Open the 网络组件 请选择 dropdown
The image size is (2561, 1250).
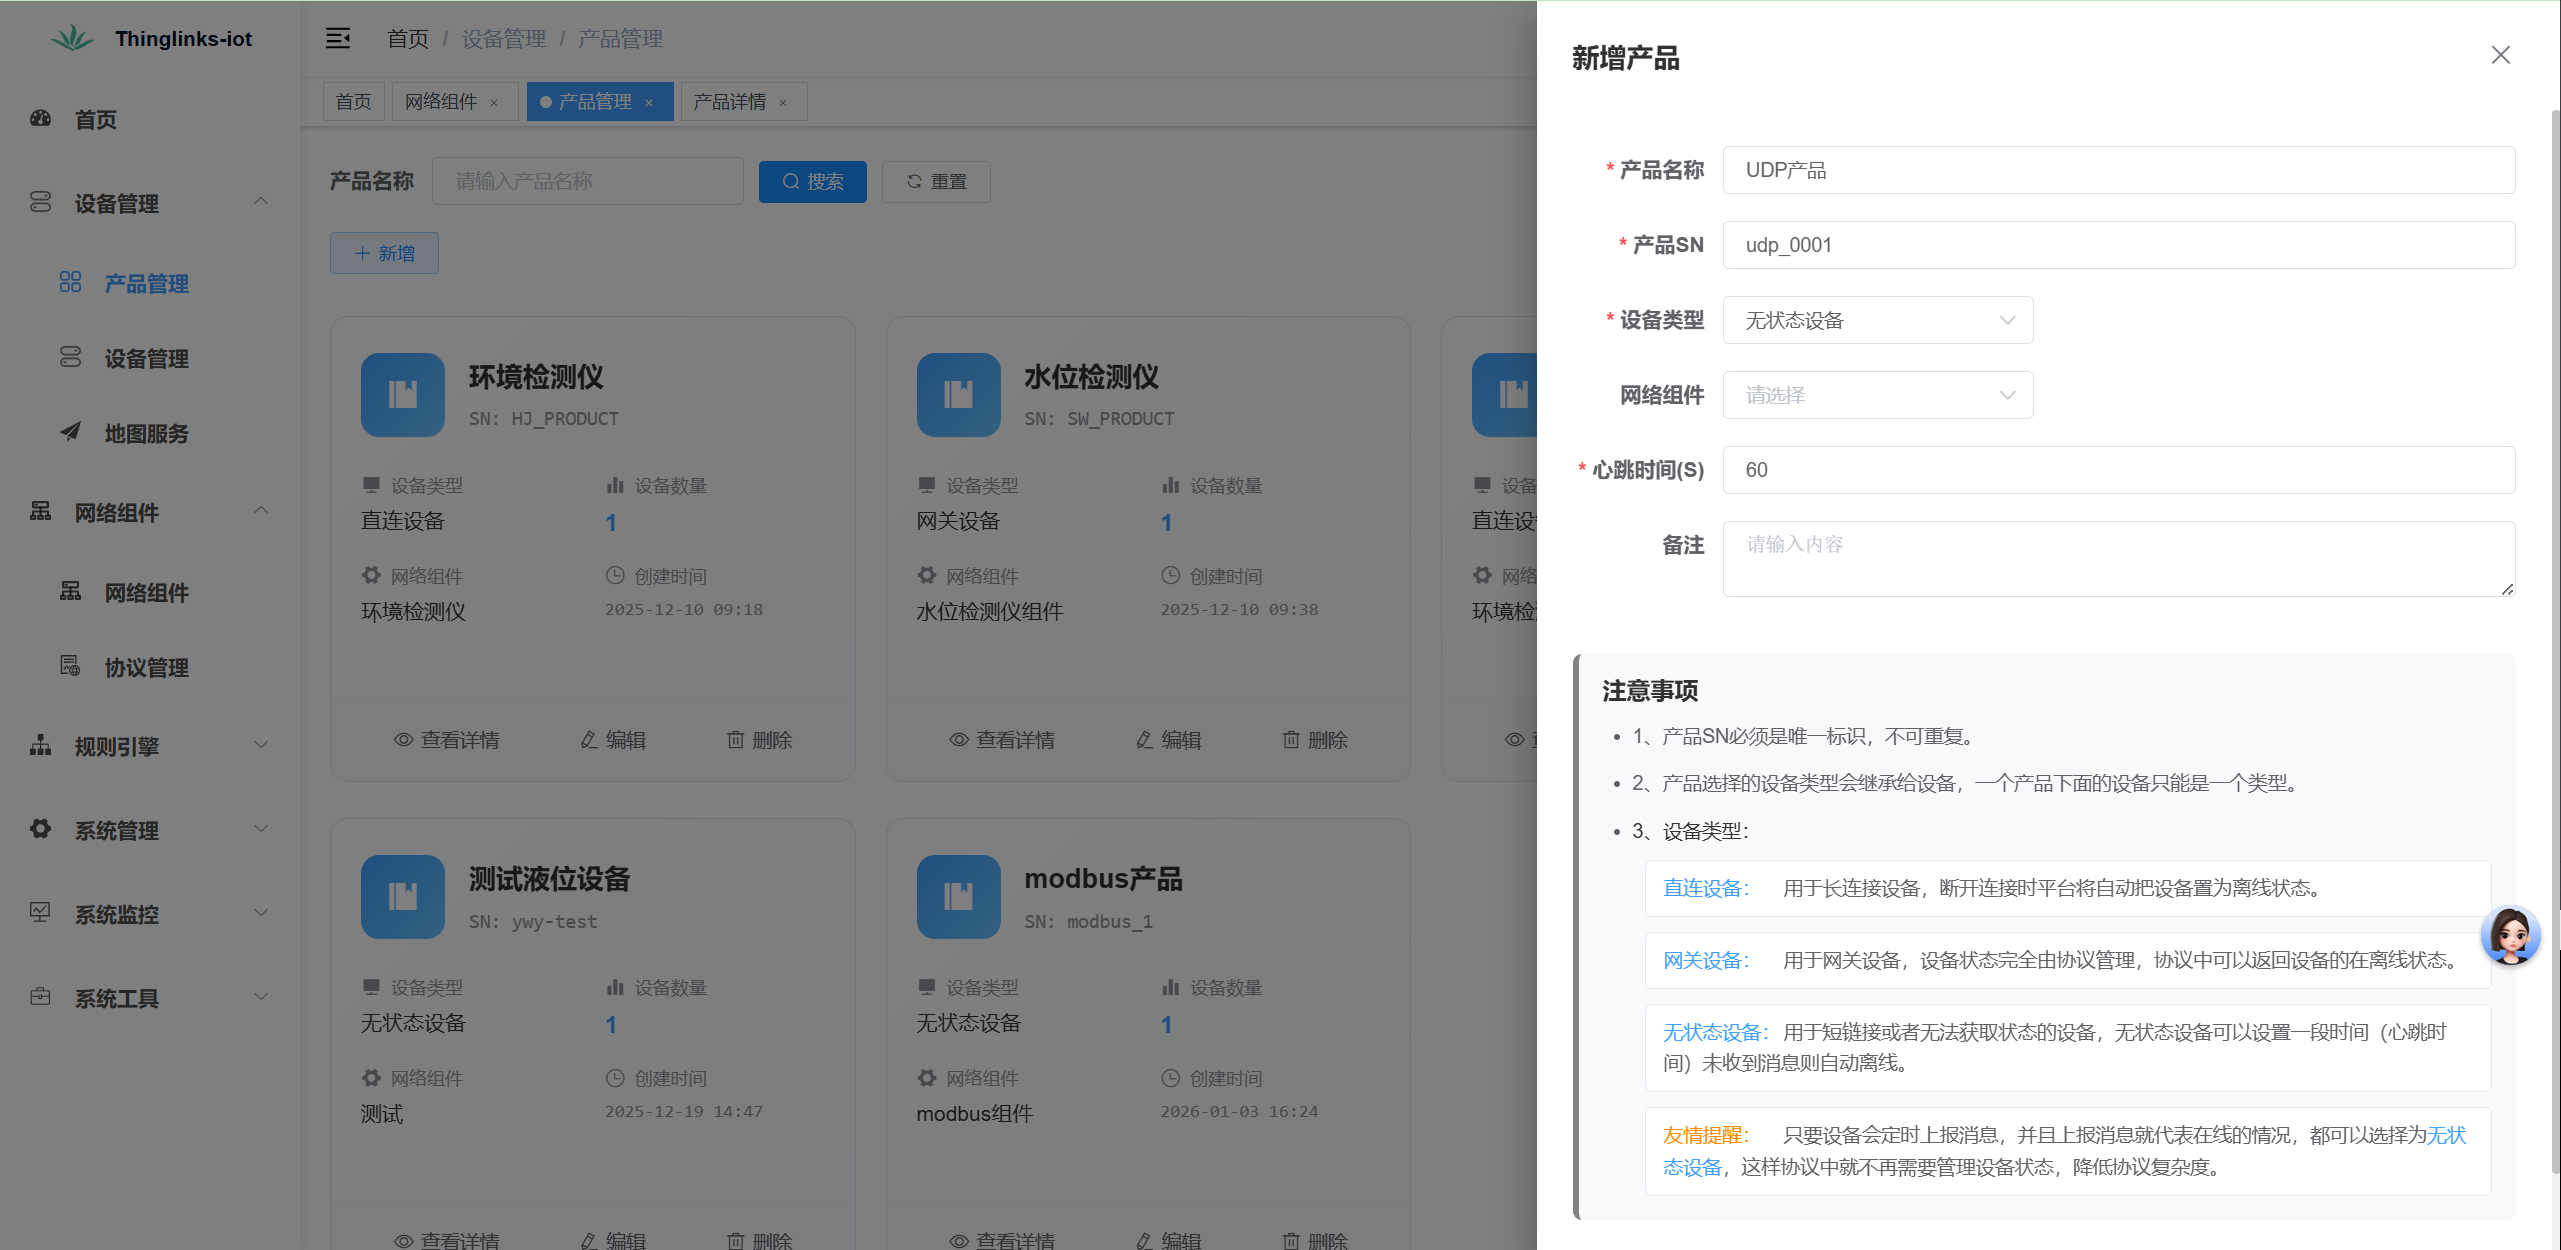(x=1877, y=395)
